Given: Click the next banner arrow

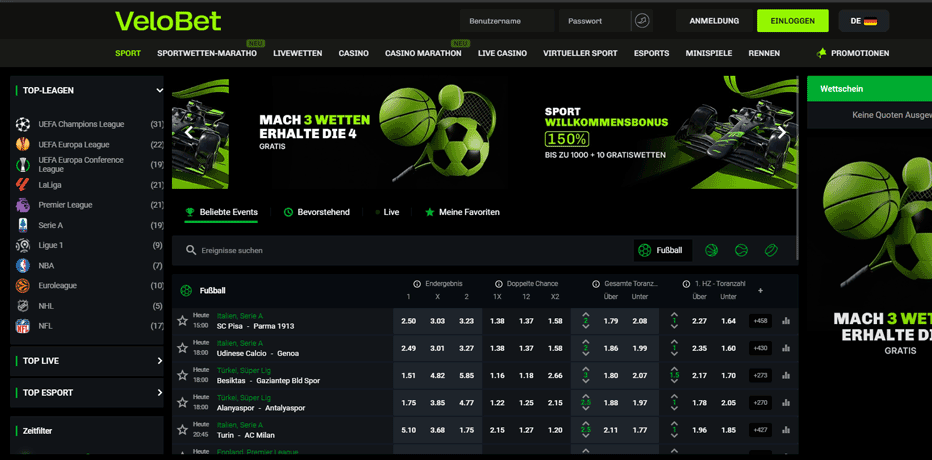Looking at the screenshot, I should coord(781,132).
